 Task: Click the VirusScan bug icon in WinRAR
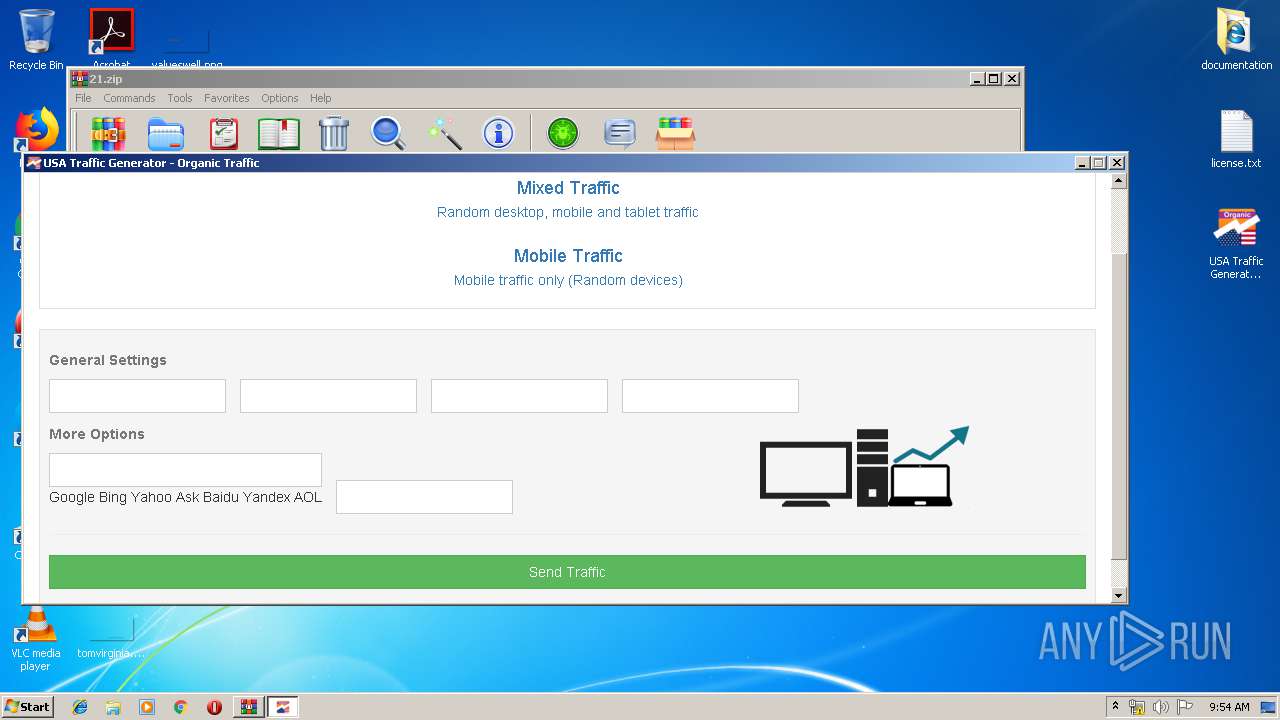[563, 133]
